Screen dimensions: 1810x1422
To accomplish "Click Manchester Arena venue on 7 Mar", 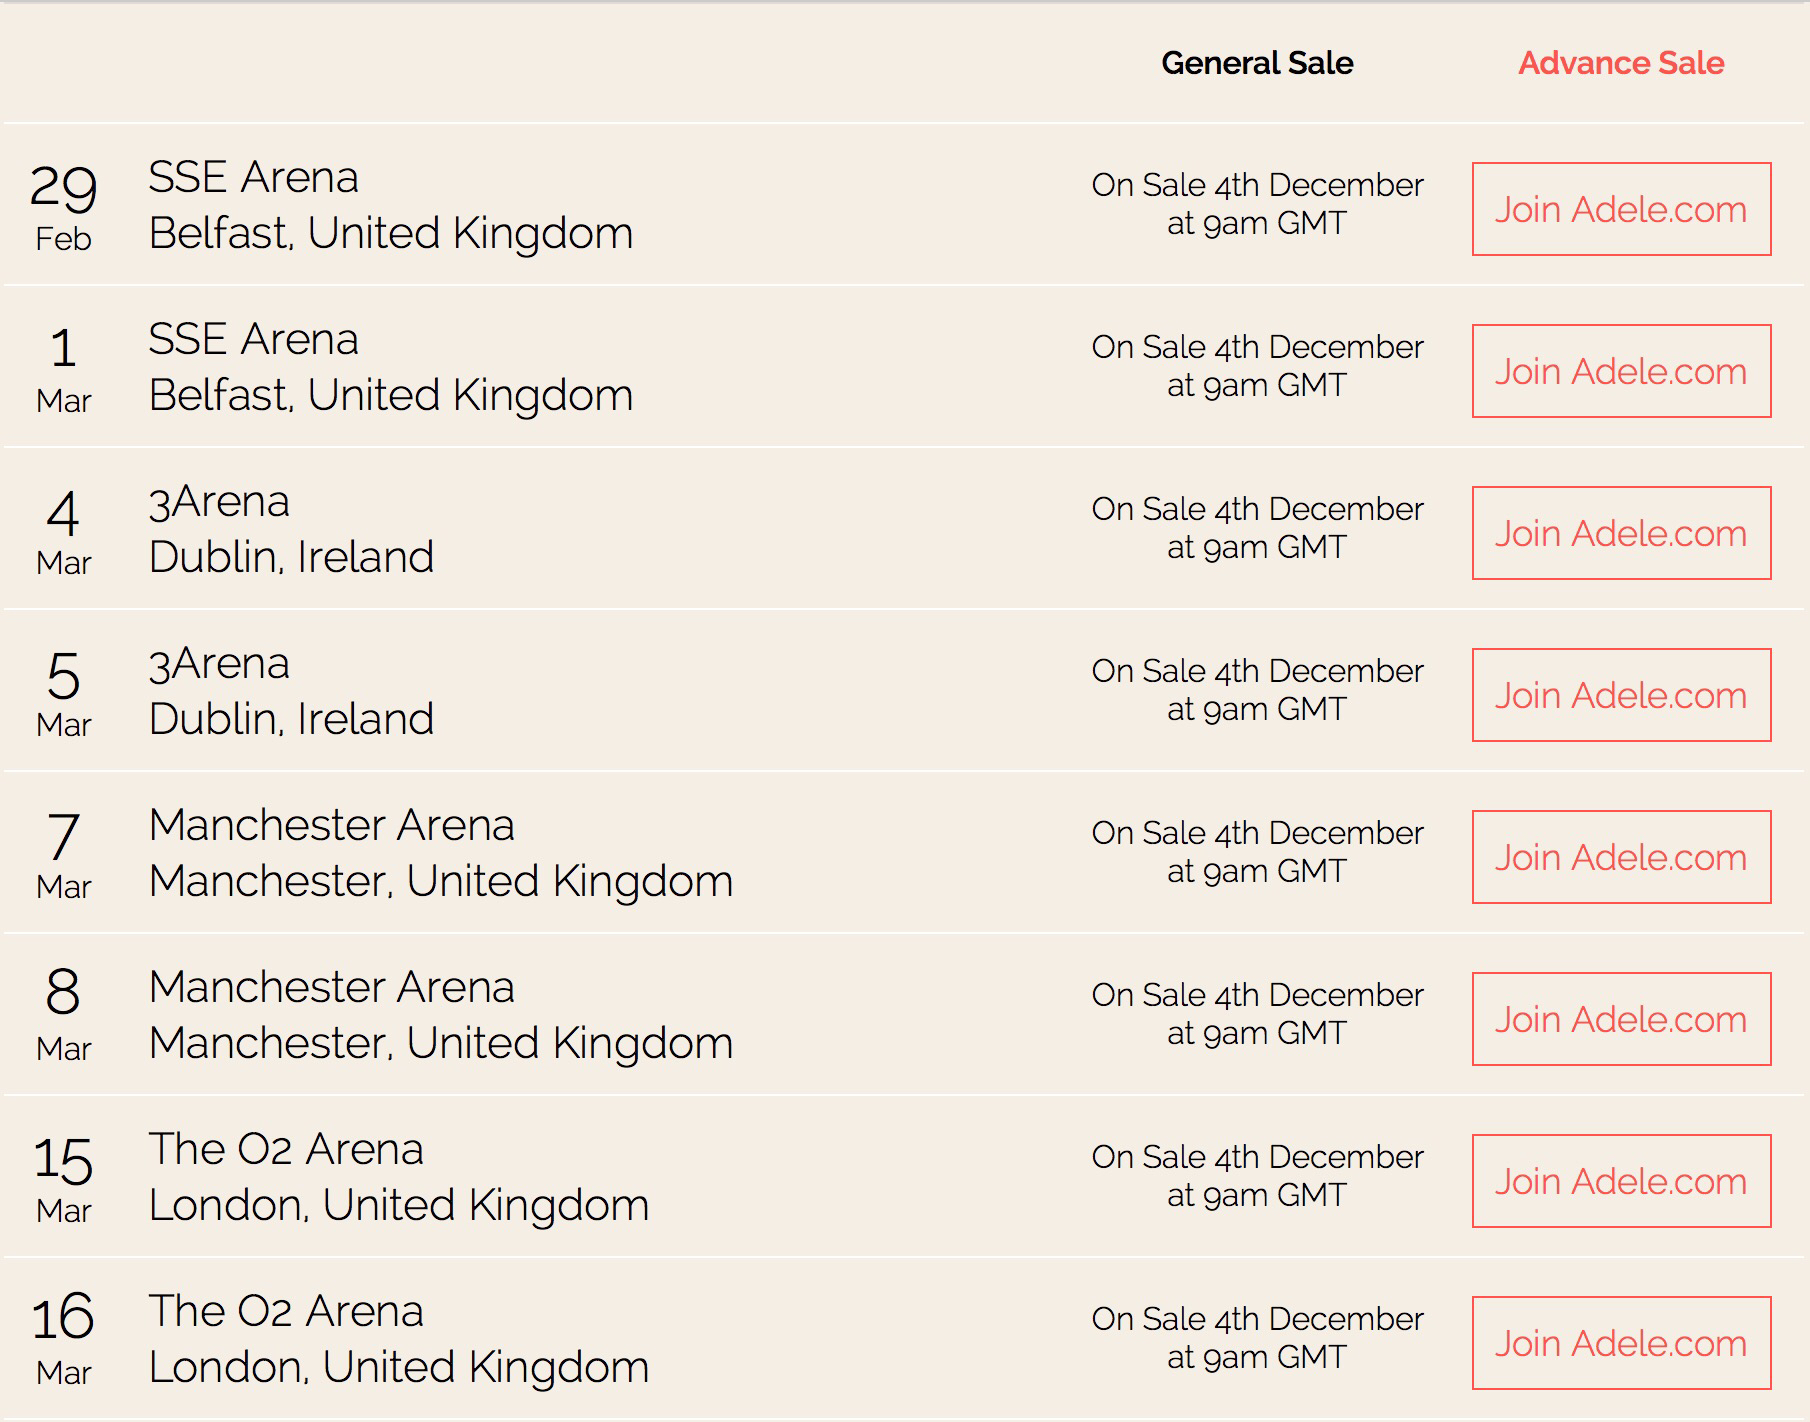I will (x=331, y=826).
